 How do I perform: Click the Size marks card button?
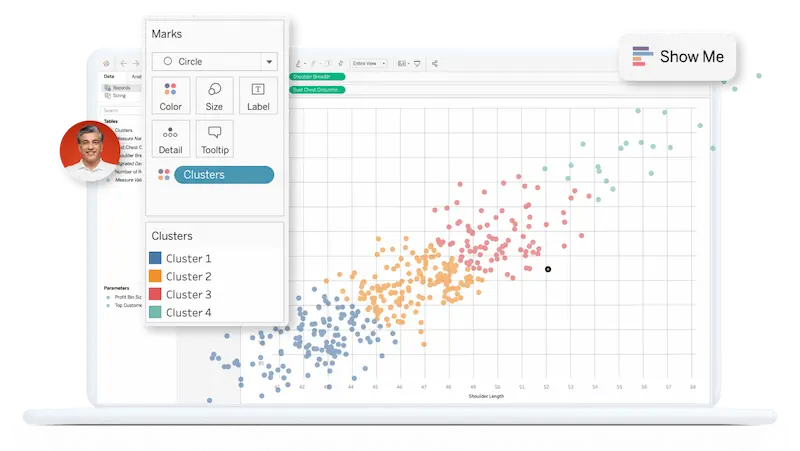[x=214, y=95]
